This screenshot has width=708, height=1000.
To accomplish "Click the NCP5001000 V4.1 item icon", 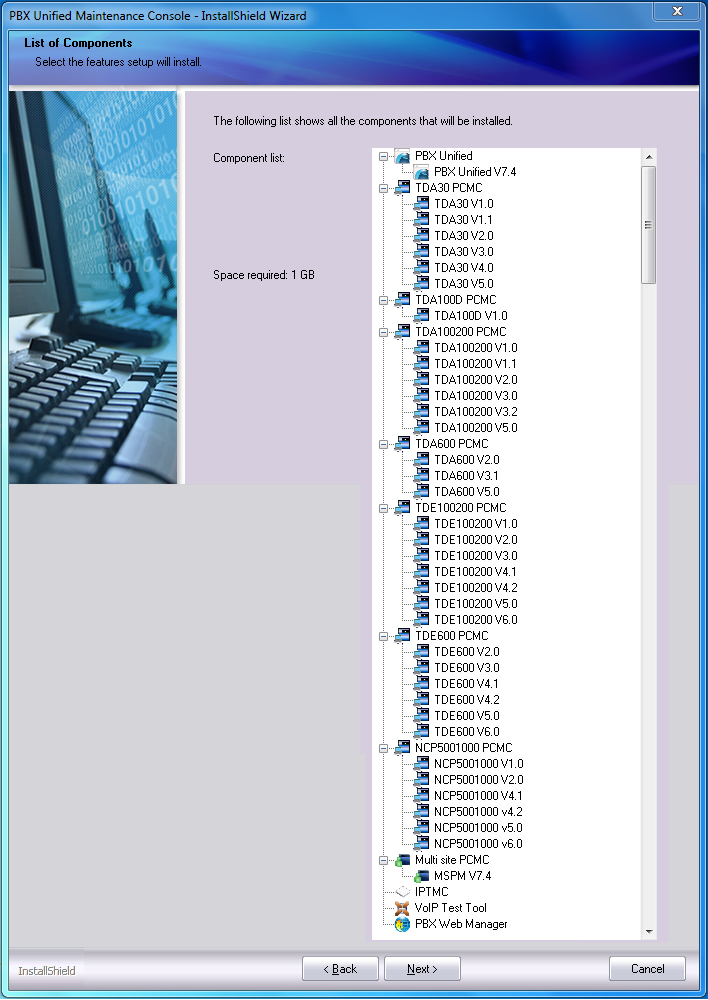I will pyautogui.click(x=421, y=795).
